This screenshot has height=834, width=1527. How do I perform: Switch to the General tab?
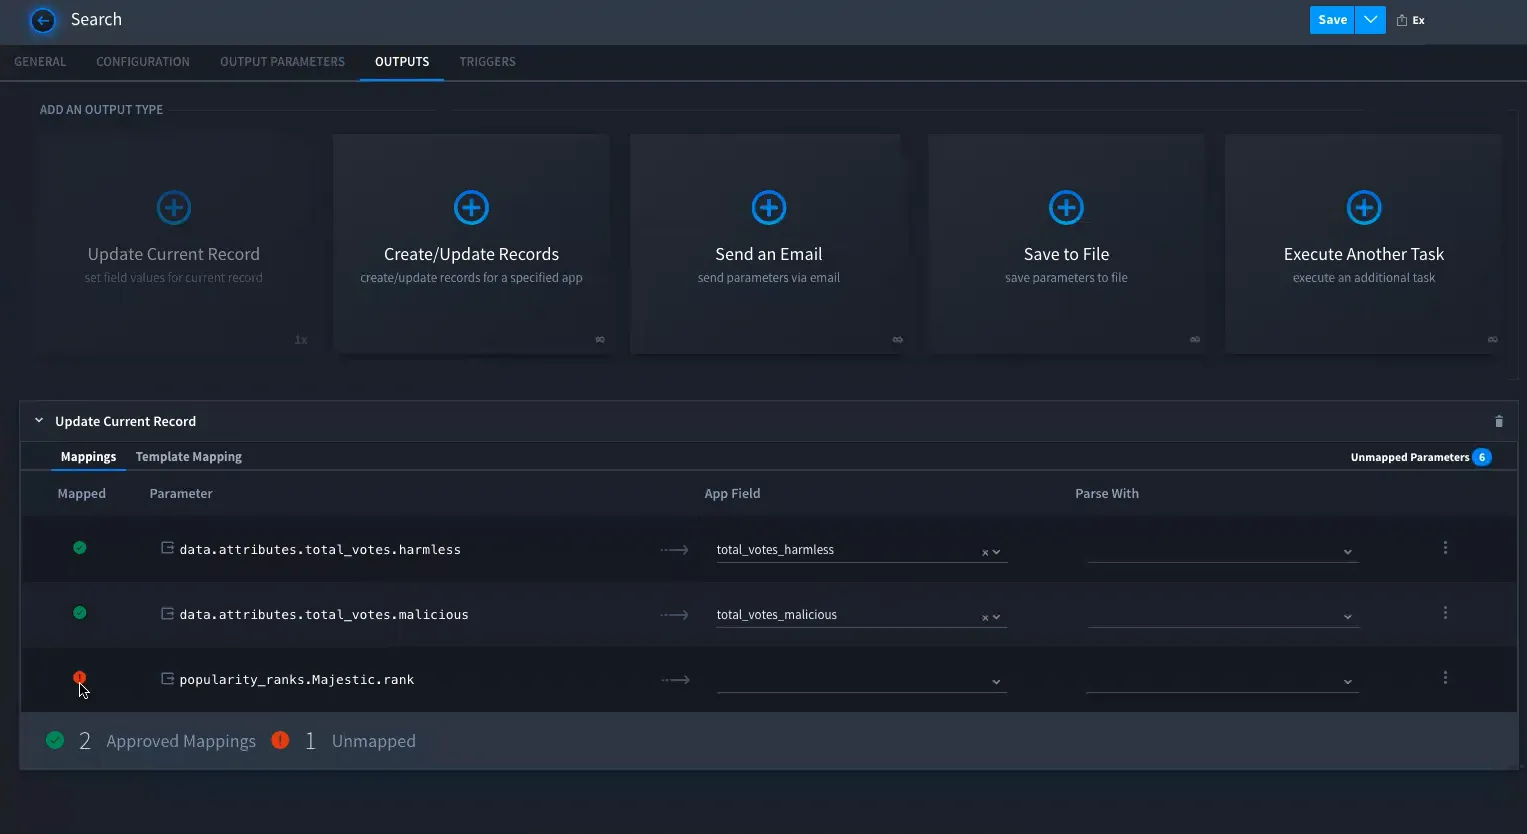40,62
